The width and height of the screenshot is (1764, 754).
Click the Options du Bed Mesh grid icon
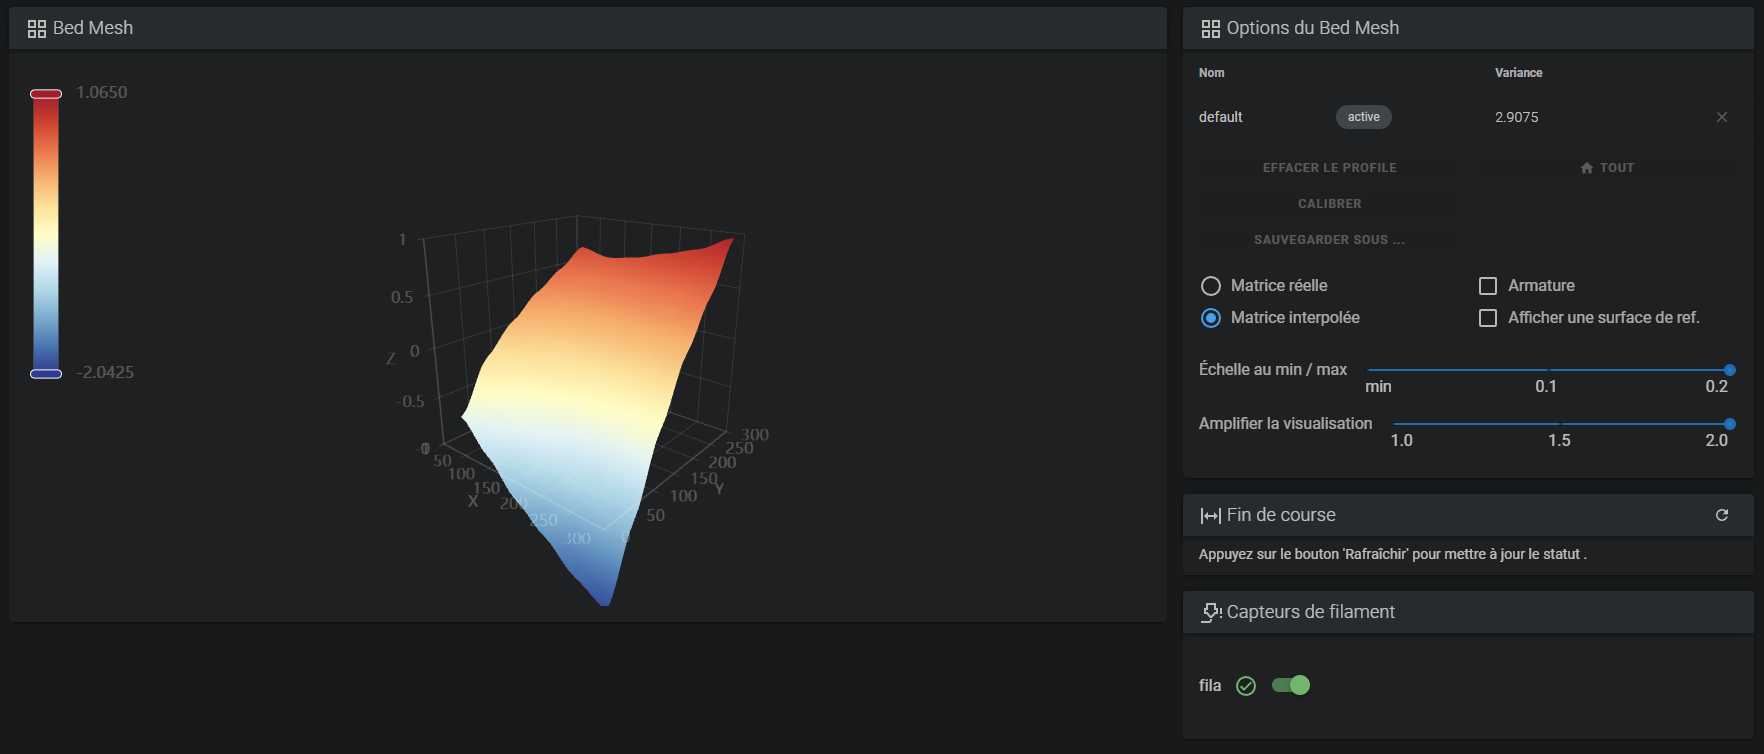(x=1210, y=29)
